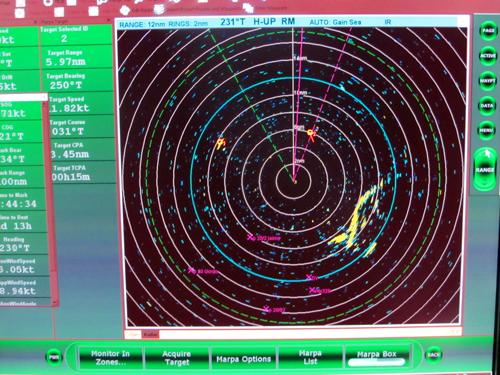Select MARPA target 1 on radar
Image resolution: width=500 pixels, height=375 pixels.
(220, 144)
